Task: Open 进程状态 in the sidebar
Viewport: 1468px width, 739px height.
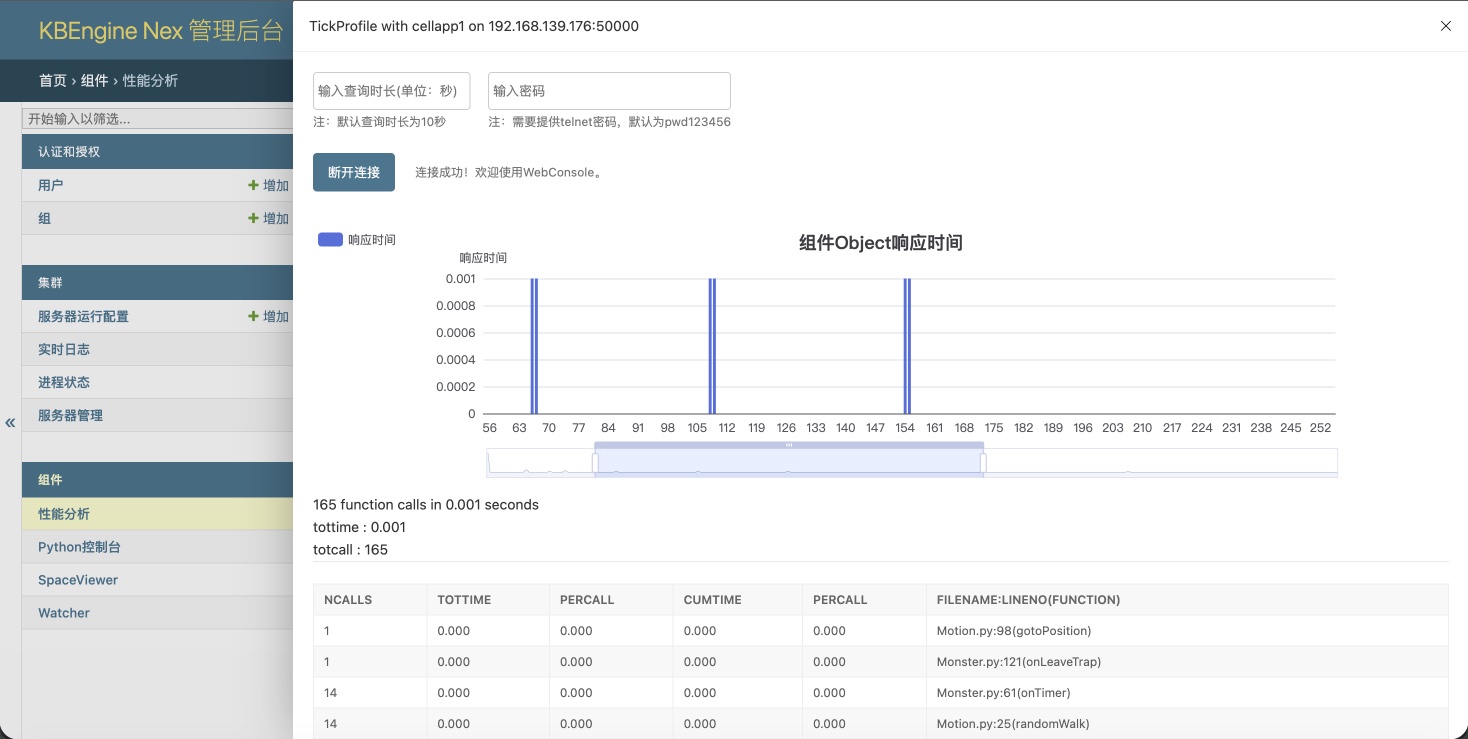Action: point(64,382)
